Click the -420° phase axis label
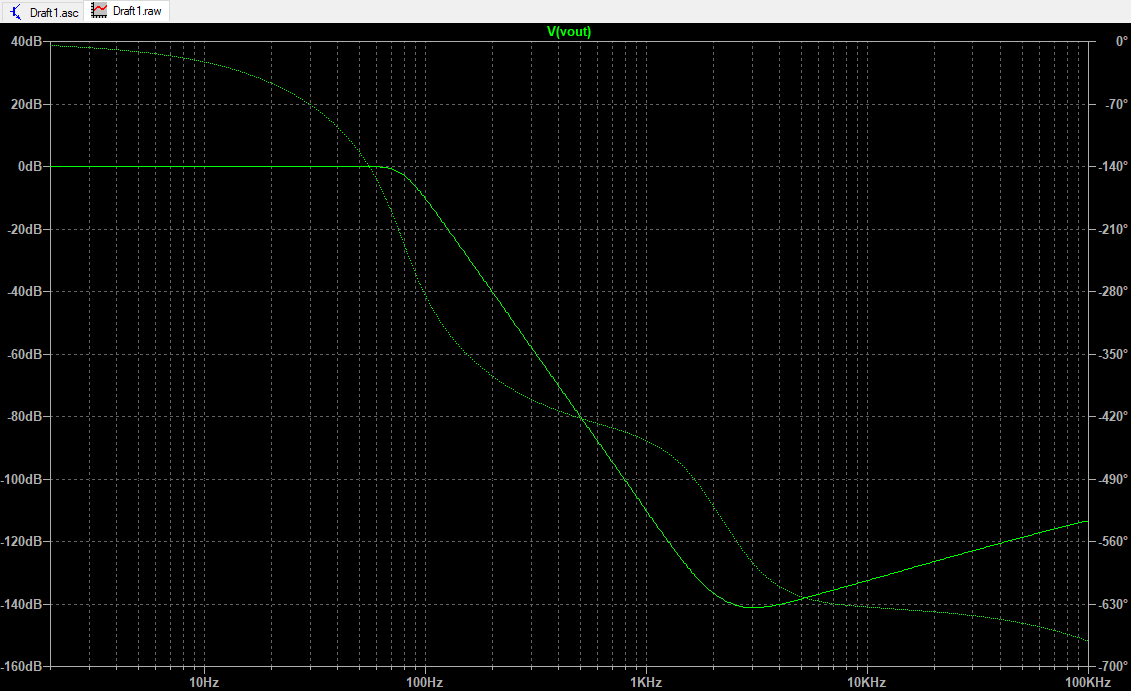Viewport: 1131px width, 691px height. pos(1112,416)
